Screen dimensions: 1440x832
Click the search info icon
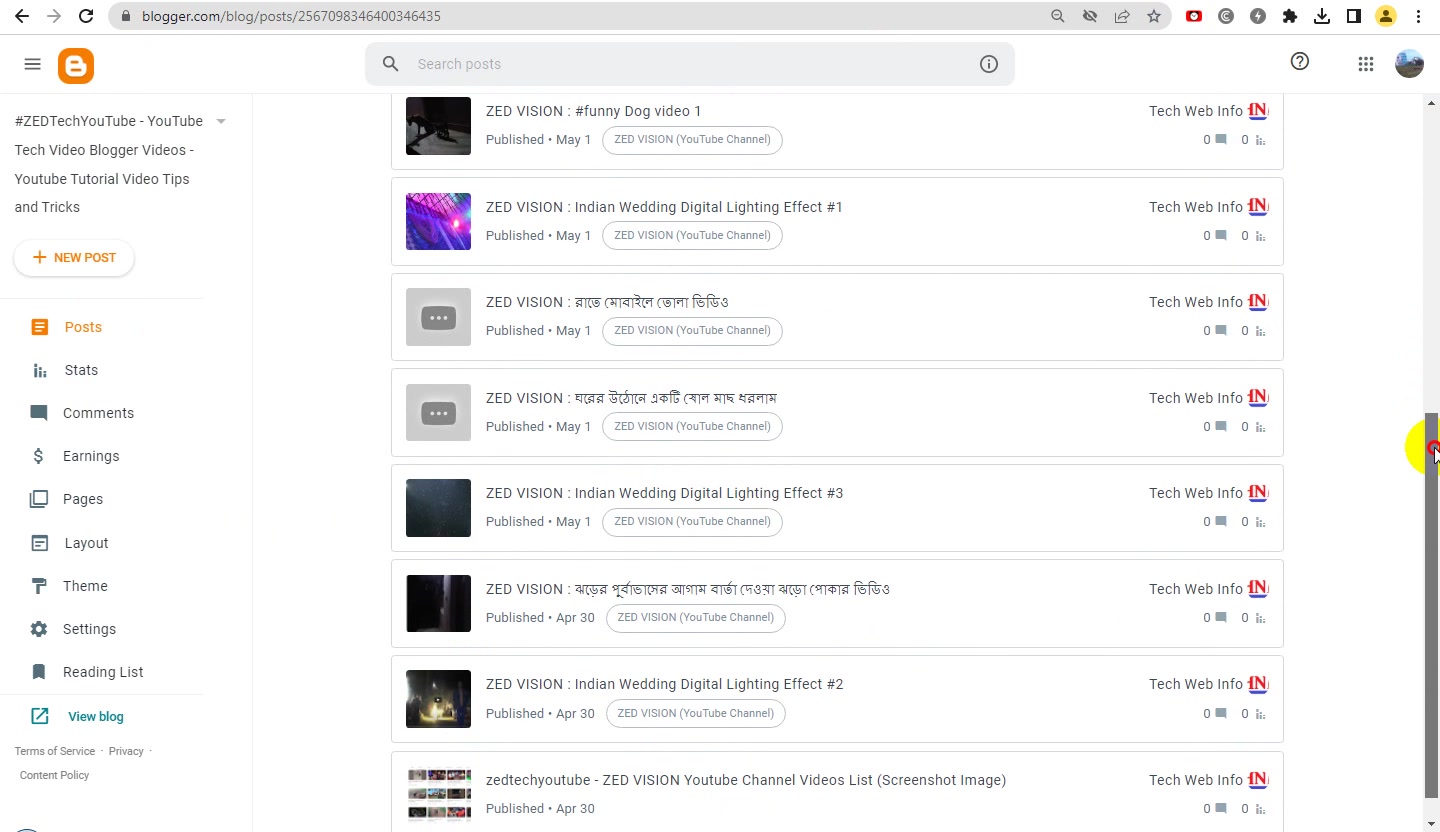coord(988,64)
